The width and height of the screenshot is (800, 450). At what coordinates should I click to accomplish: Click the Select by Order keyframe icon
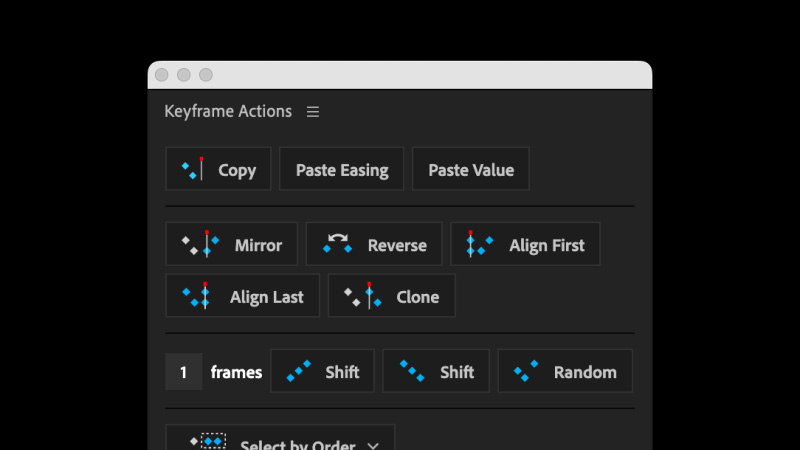208,441
